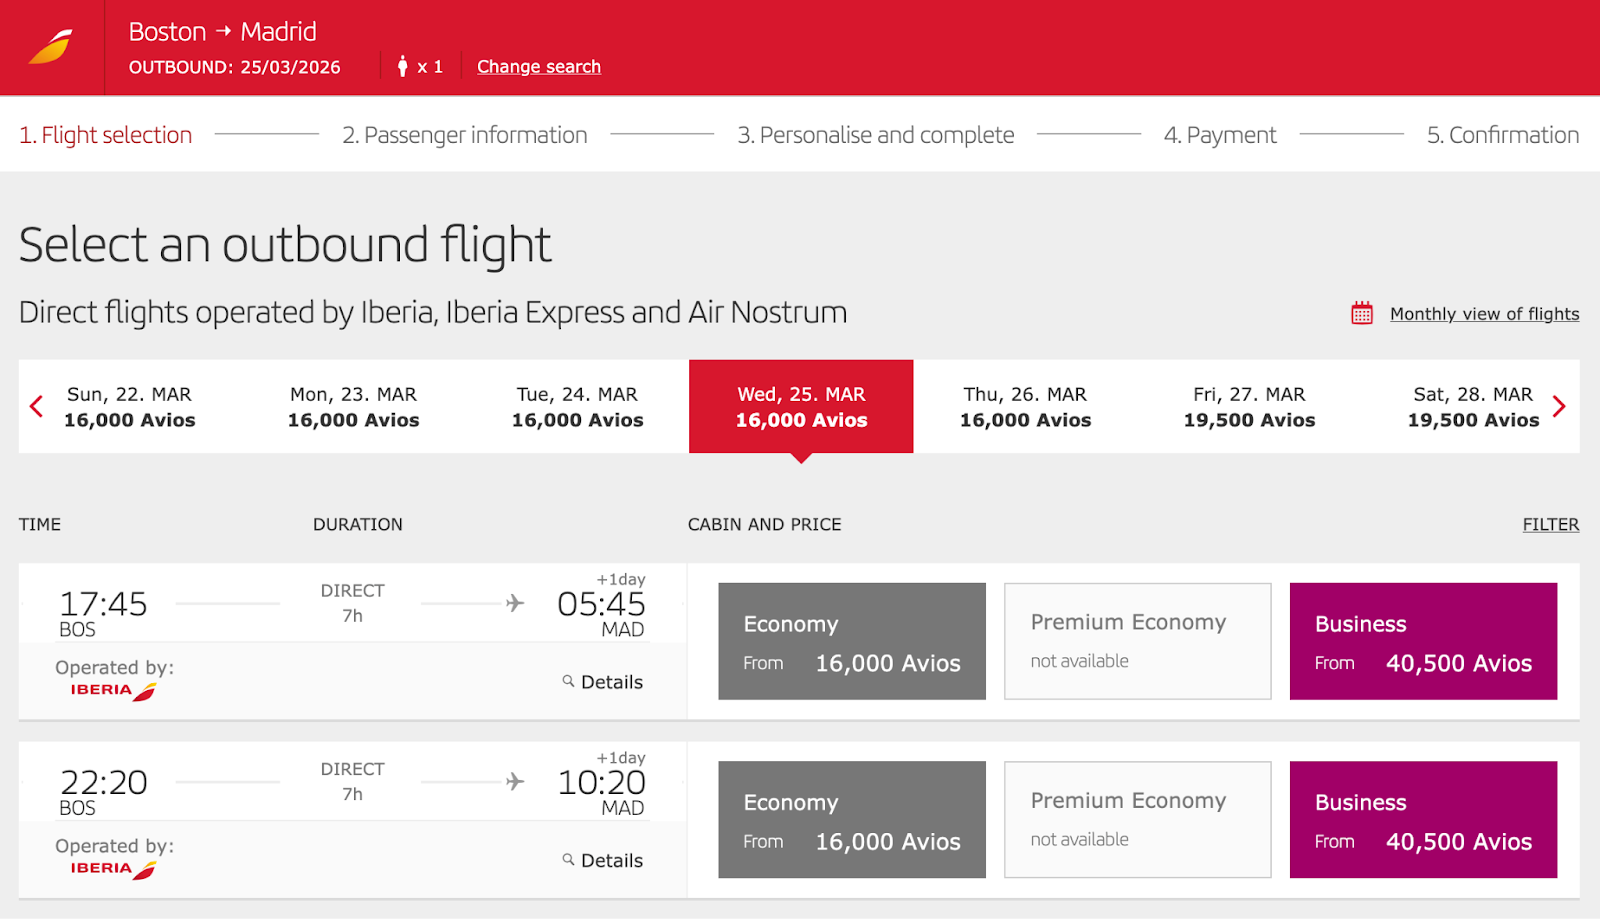Click the OUTBOUND: 25/03/2026 header text
Image resolution: width=1600 pixels, height=919 pixels.
(x=234, y=67)
